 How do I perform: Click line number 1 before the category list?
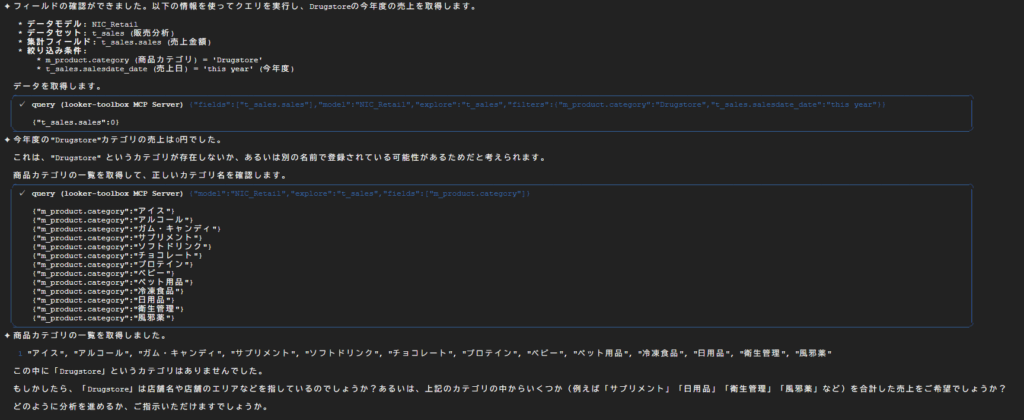pos(20,353)
